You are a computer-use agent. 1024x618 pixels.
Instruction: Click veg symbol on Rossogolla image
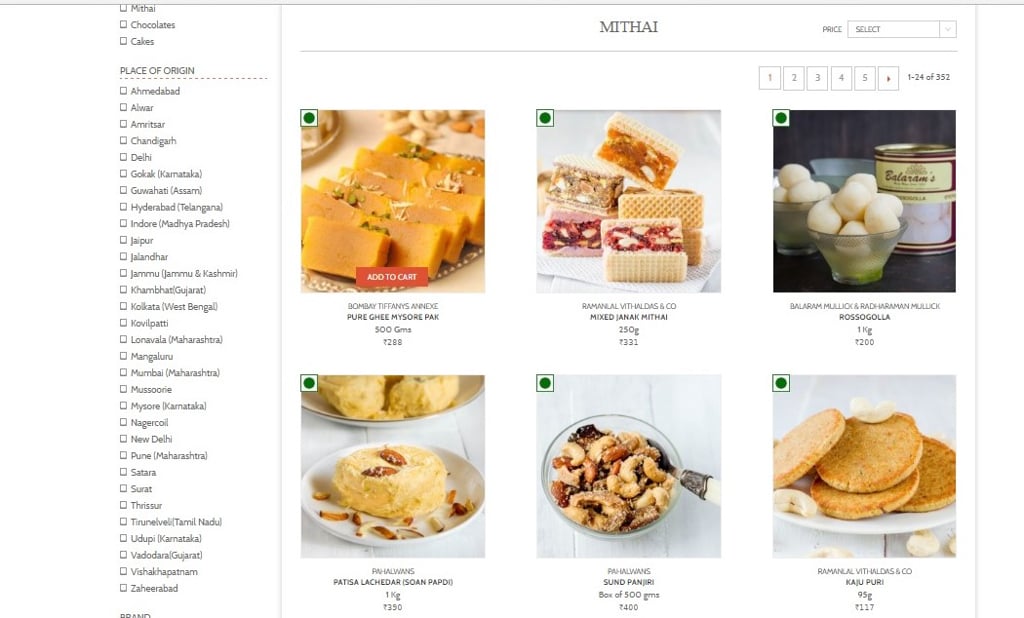point(781,118)
